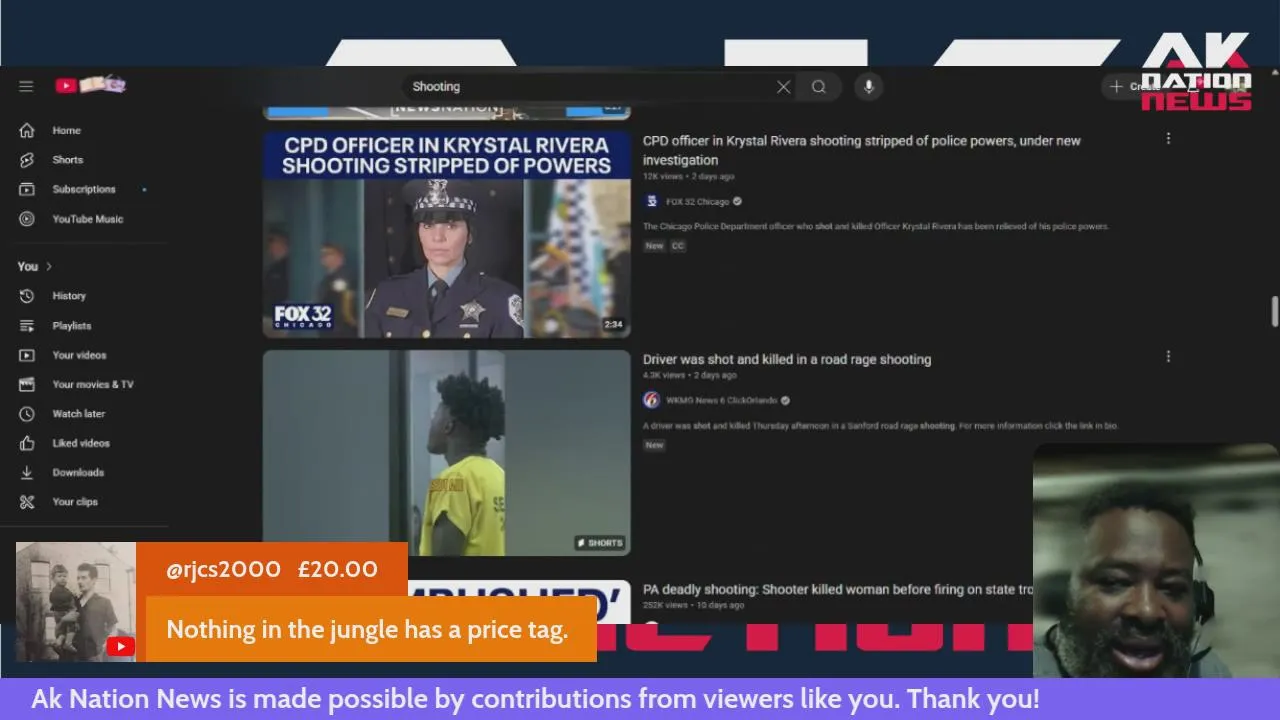Expand the You section chevron

pyautogui.click(x=48, y=266)
